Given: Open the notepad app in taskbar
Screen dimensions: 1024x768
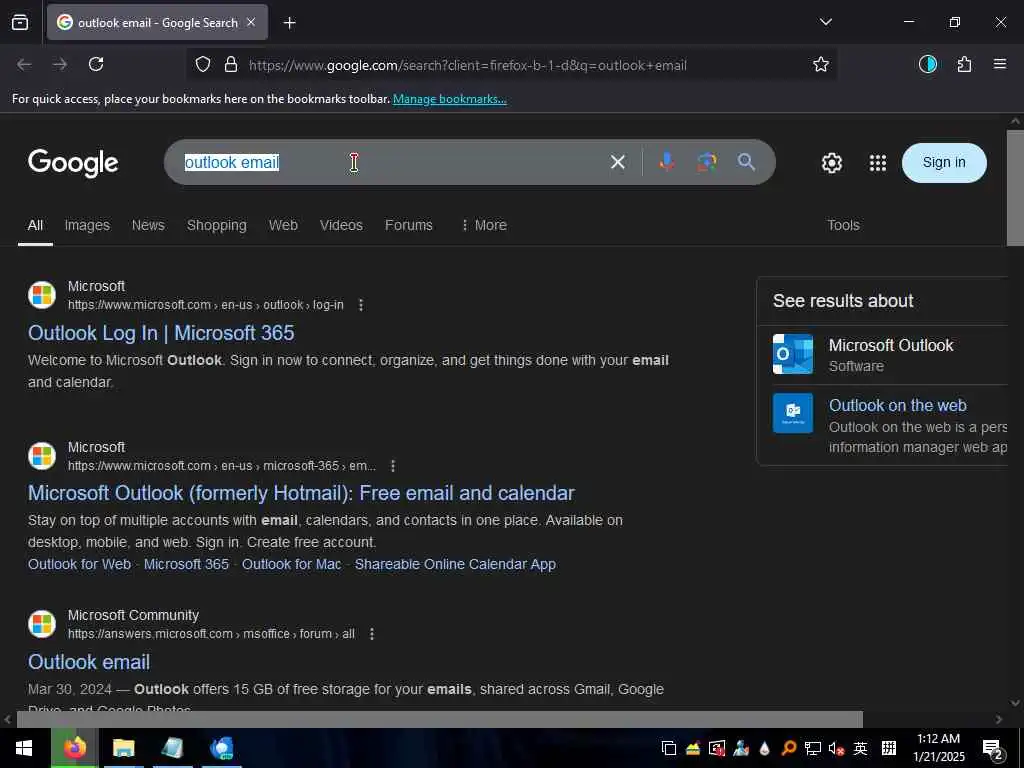Looking at the screenshot, I should (172, 748).
